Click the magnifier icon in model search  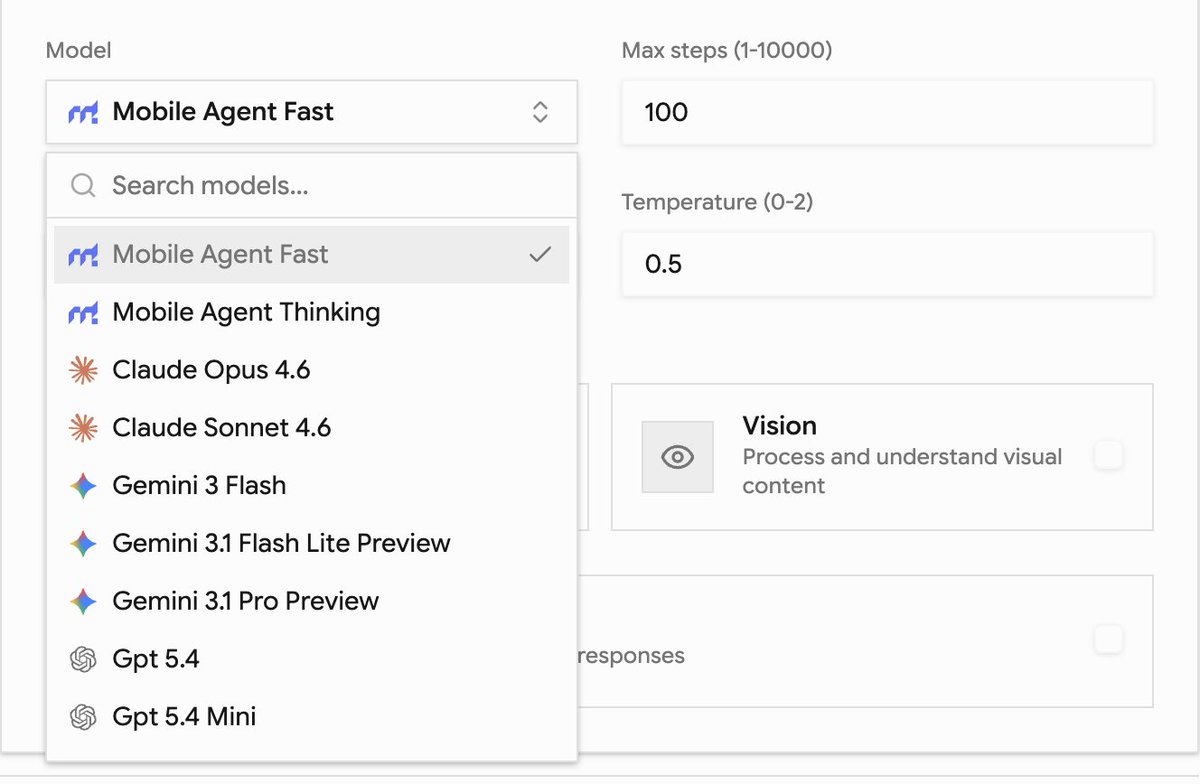click(x=83, y=186)
